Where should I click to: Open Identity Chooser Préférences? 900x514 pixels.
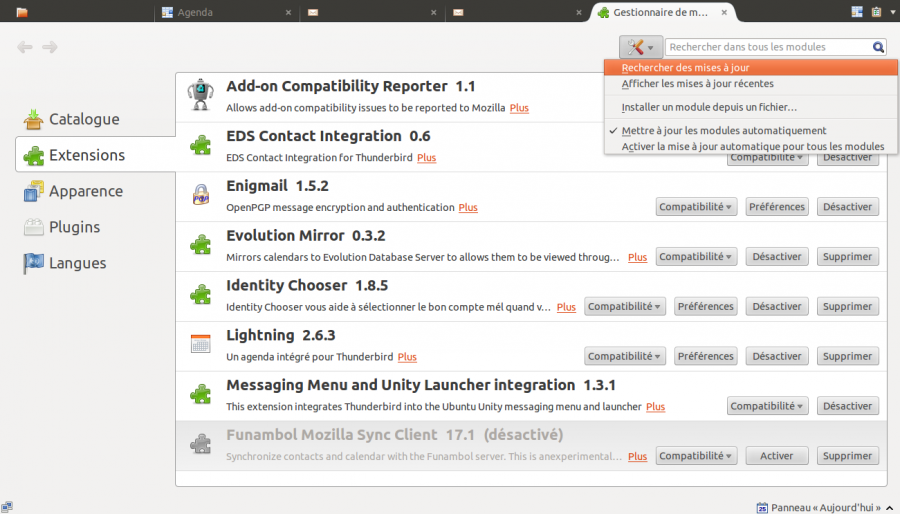[705, 307]
